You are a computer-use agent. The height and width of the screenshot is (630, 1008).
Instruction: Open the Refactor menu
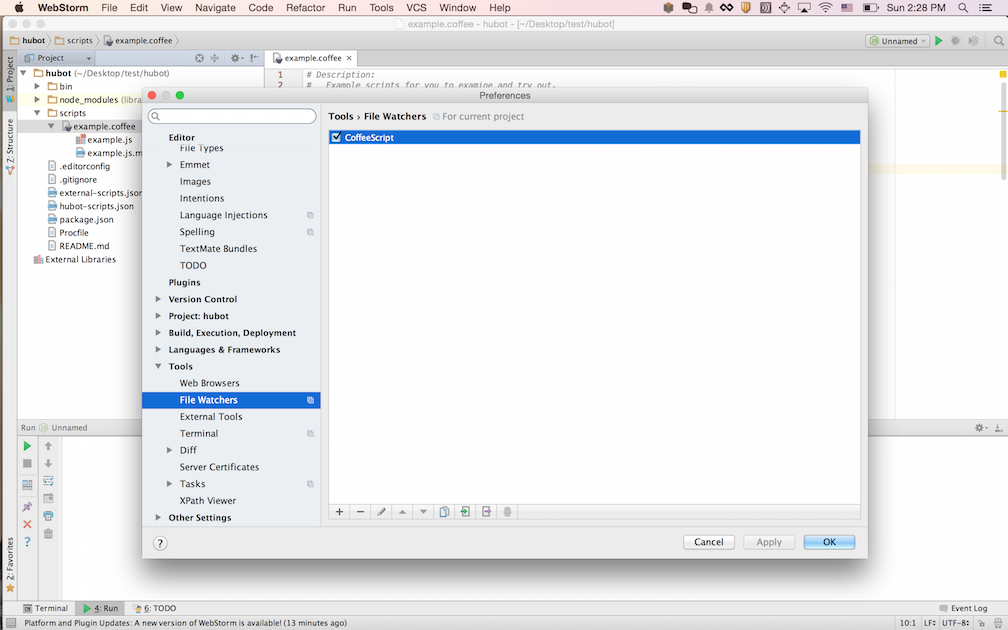click(305, 8)
